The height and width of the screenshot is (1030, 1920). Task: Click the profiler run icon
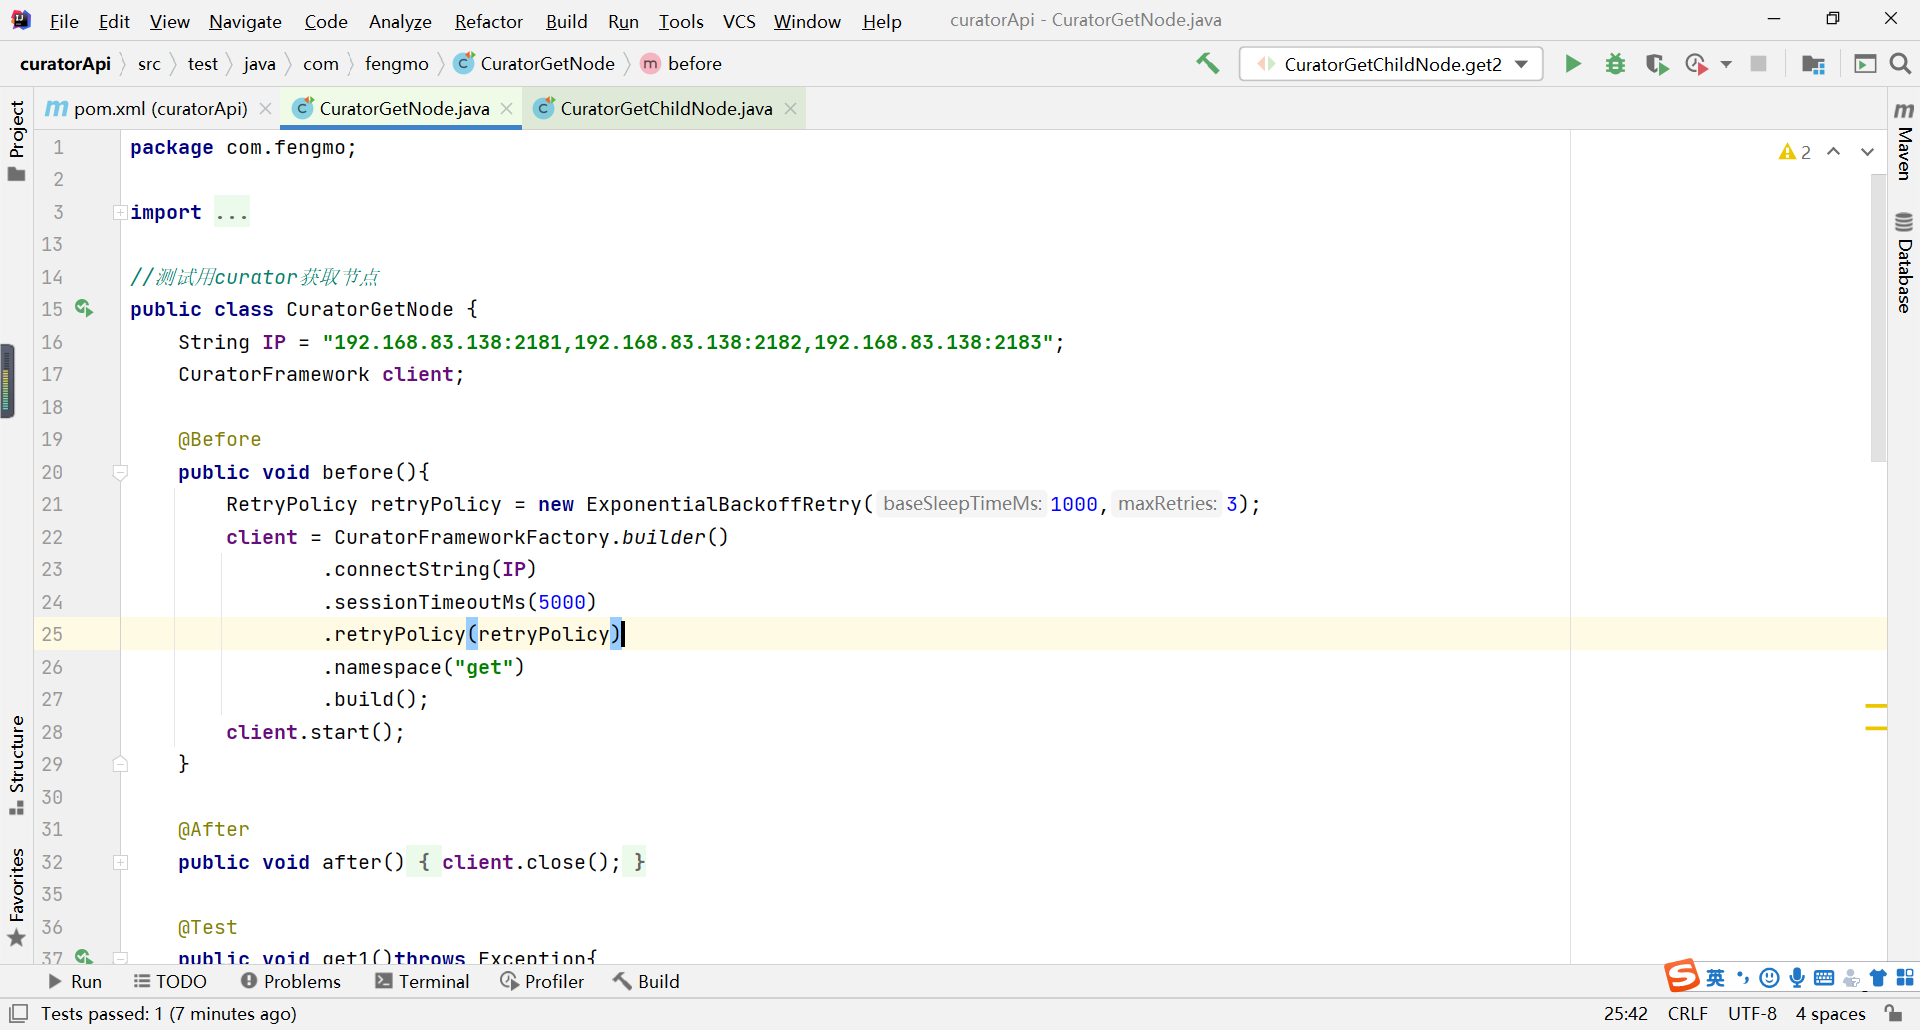click(x=1697, y=64)
